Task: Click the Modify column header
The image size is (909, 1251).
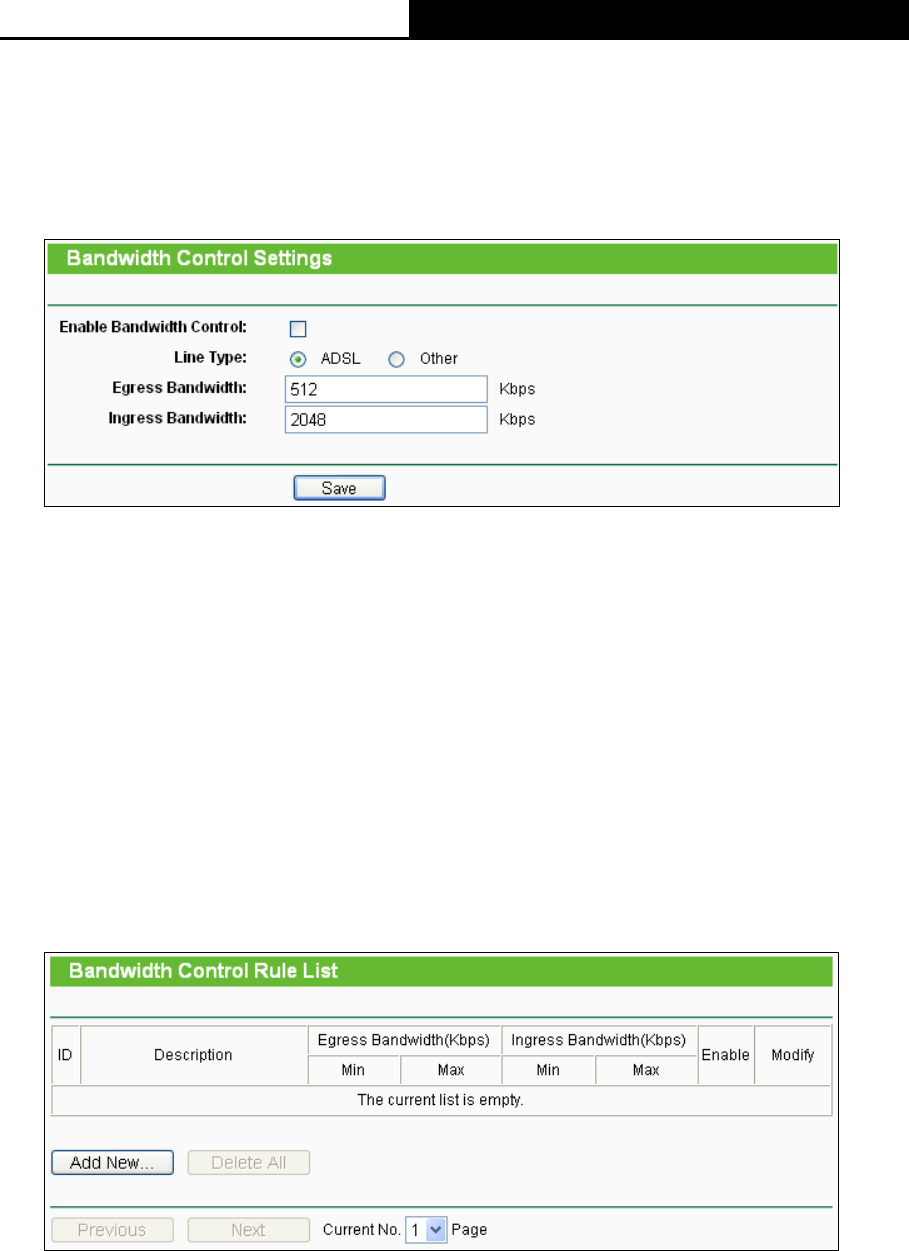Action: click(x=793, y=1055)
